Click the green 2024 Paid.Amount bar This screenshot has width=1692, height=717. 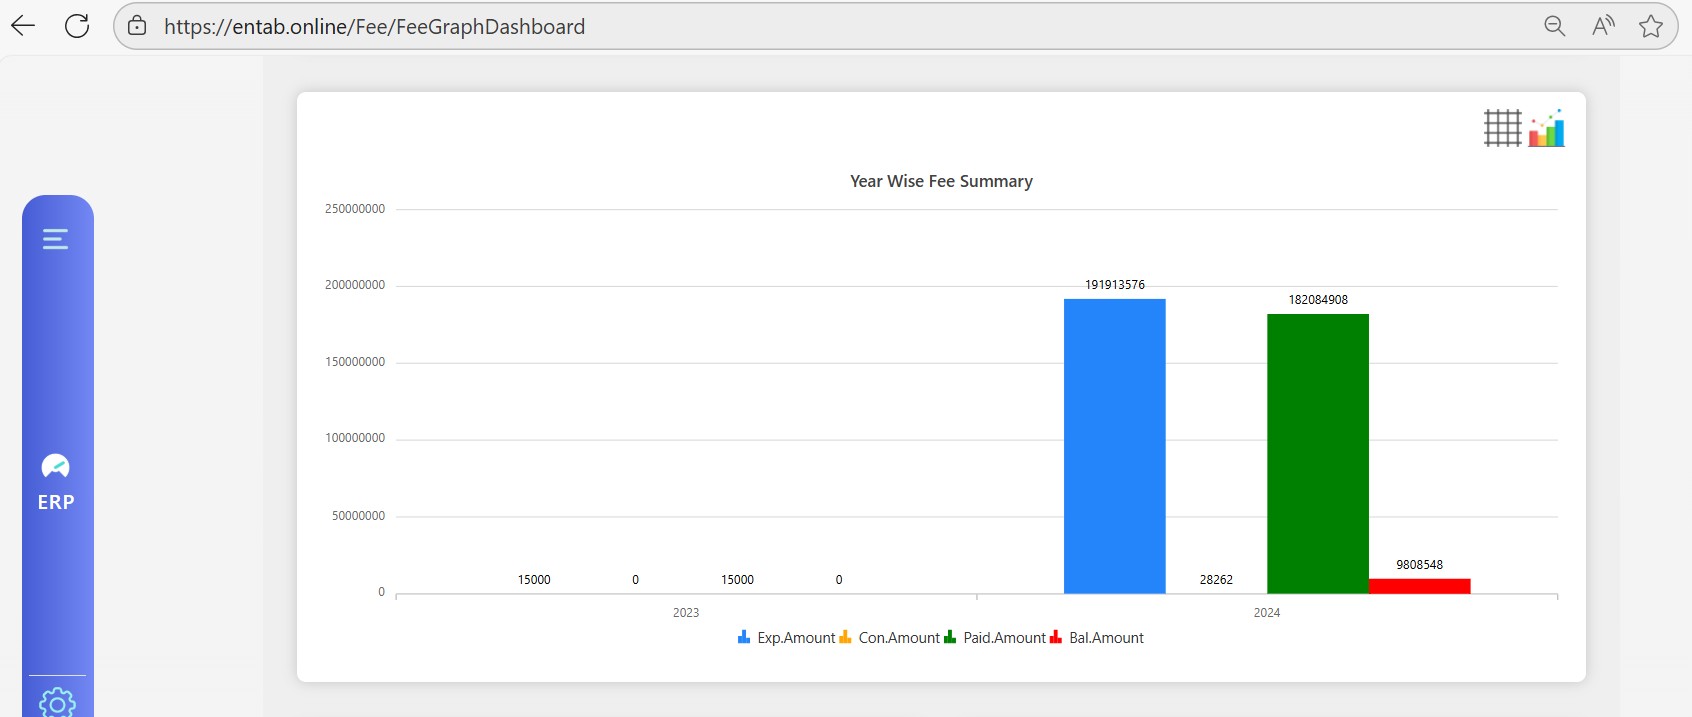tap(1317, 453)
